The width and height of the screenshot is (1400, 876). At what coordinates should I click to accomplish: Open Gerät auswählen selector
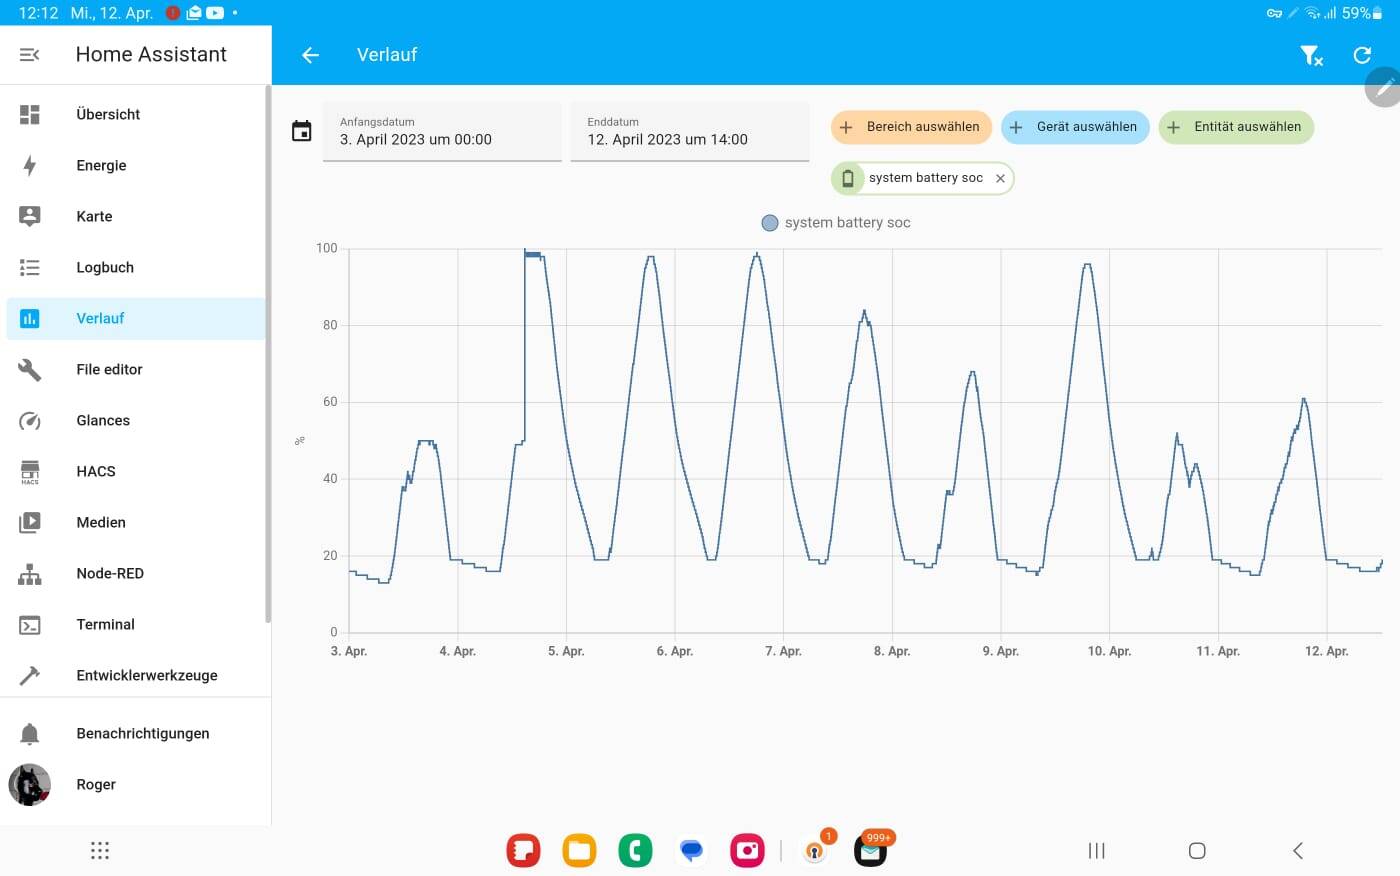click(x=1075, y=127)
